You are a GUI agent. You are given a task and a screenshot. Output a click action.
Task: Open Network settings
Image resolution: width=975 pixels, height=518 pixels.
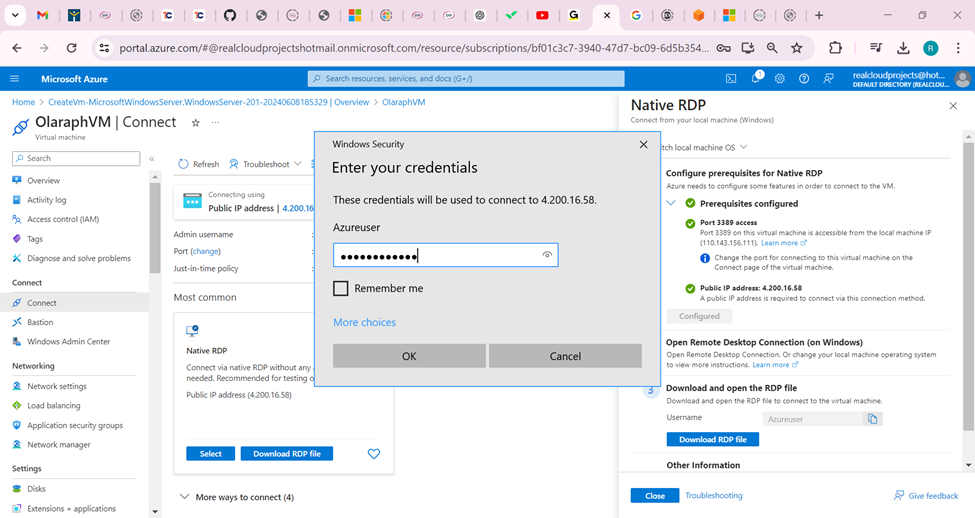point(57,386)
